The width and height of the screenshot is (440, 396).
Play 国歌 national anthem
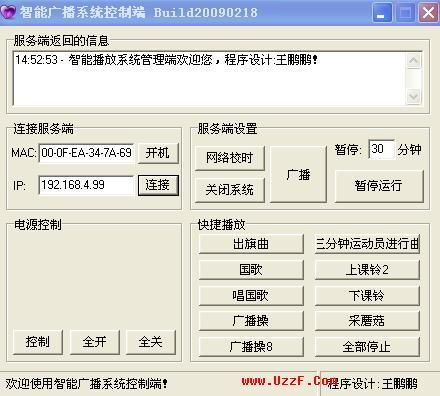pos(251,269)
